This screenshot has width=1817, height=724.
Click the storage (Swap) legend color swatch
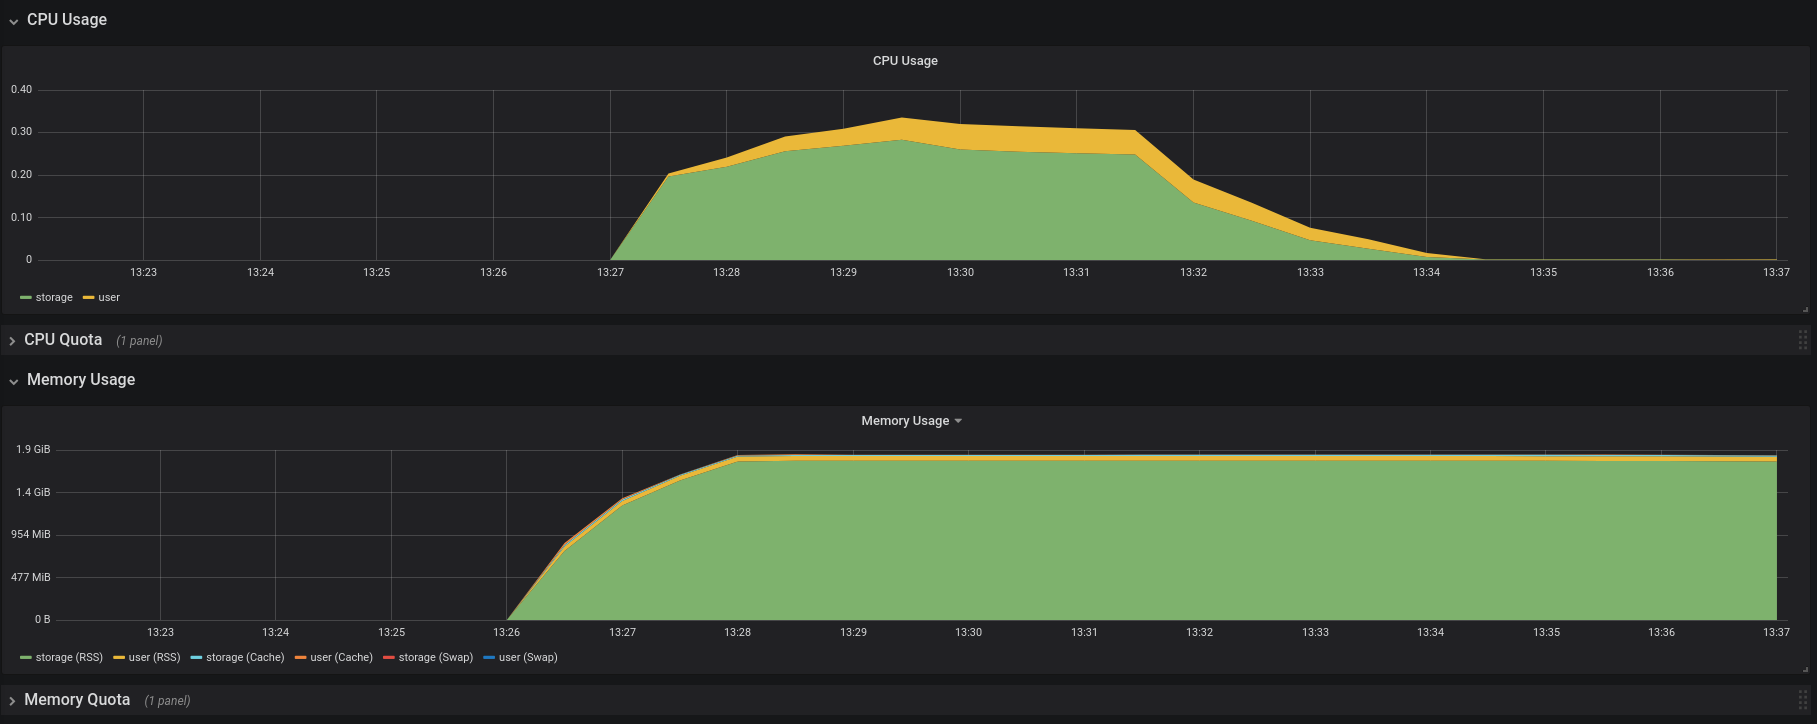point(389,658)
